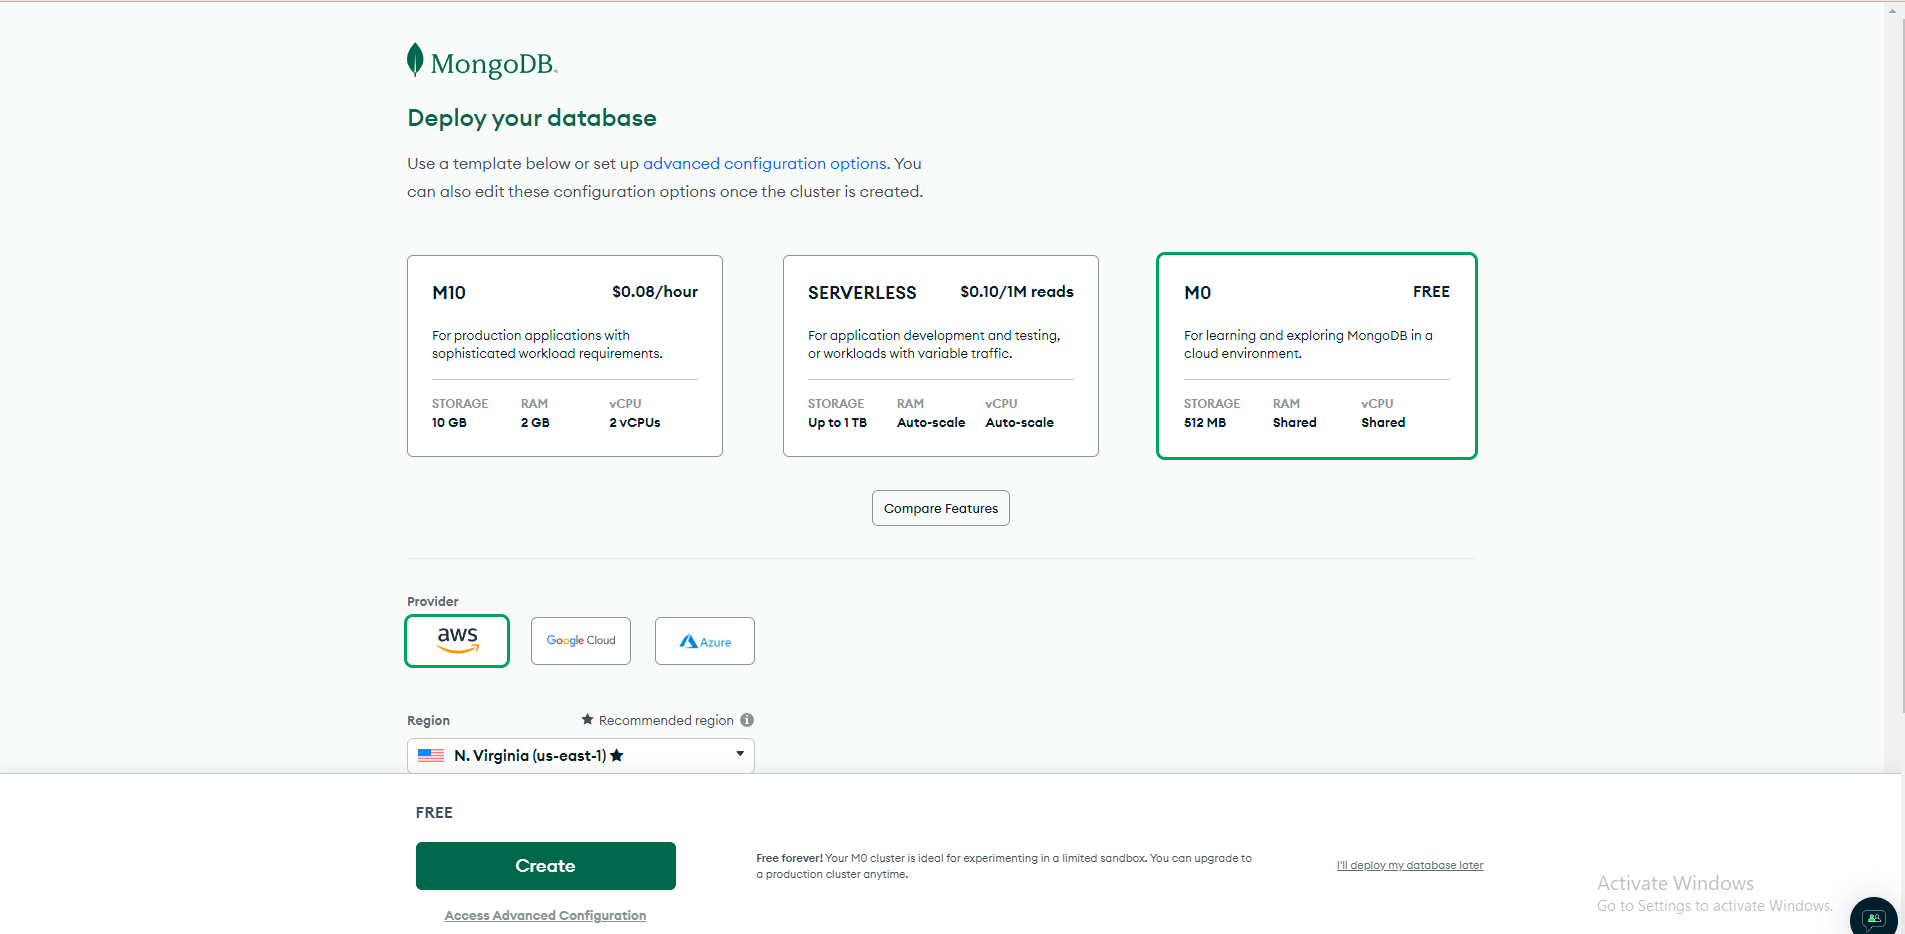Open the Region dropdown

click(580, 755)
